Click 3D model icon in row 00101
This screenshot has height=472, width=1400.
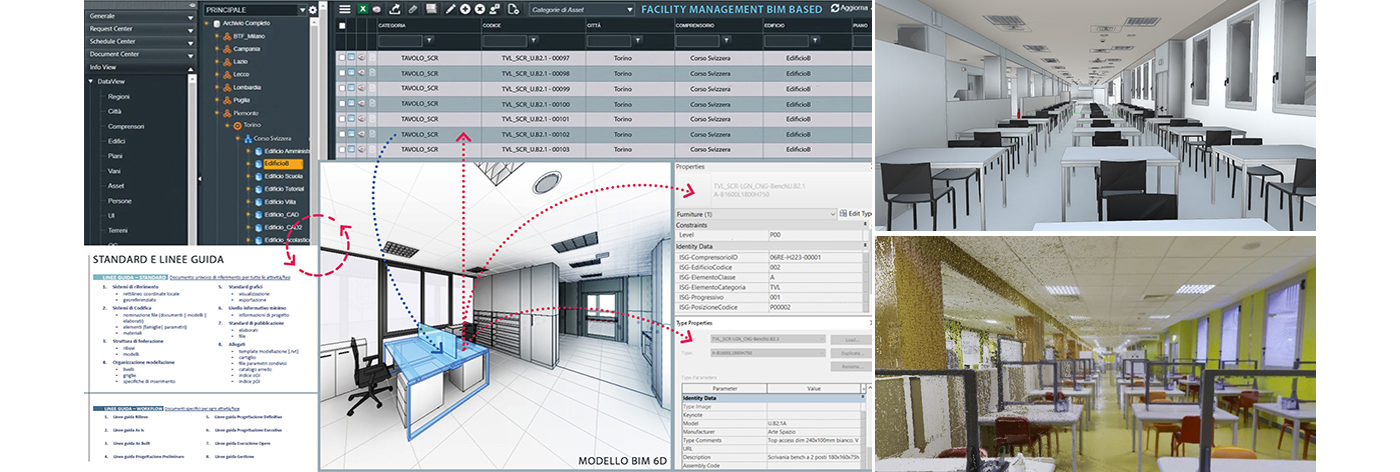[x=361, y=118]
